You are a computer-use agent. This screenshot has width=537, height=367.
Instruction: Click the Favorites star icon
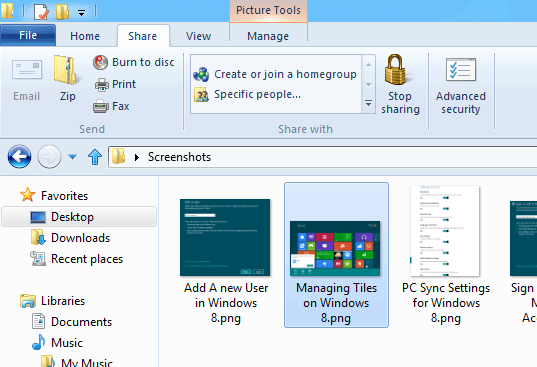pos(27,195)
